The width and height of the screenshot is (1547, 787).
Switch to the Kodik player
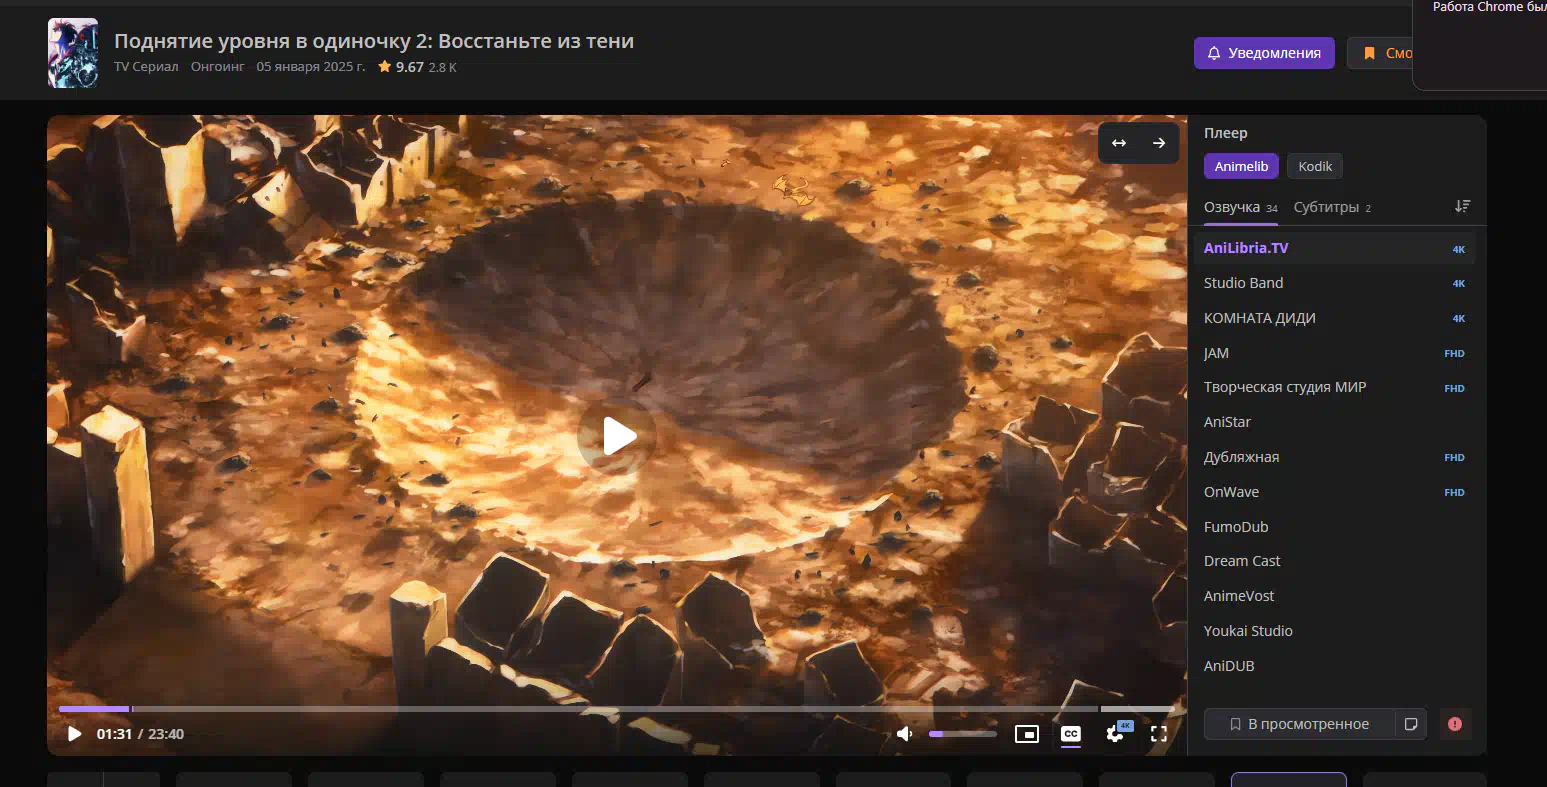(x=1315, y=167)
